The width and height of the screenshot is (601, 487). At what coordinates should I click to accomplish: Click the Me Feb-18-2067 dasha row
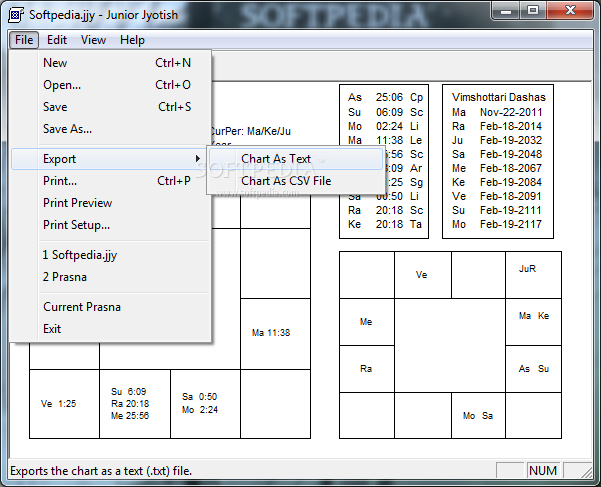coord(497,168)
